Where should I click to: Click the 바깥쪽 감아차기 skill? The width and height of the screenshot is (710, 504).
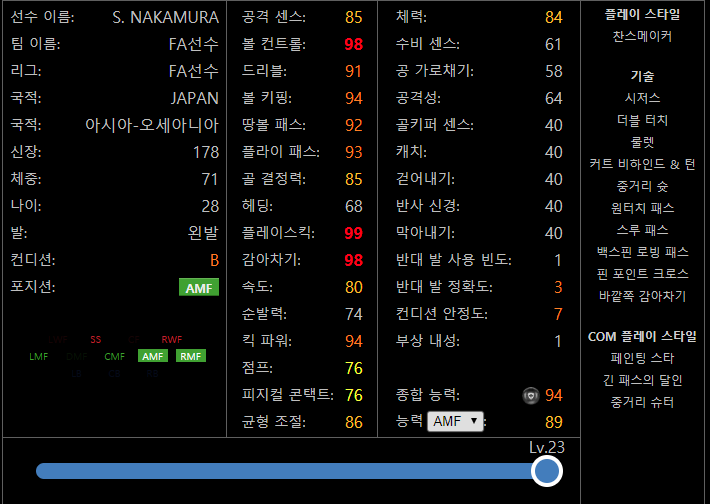(x=642, y=296)
